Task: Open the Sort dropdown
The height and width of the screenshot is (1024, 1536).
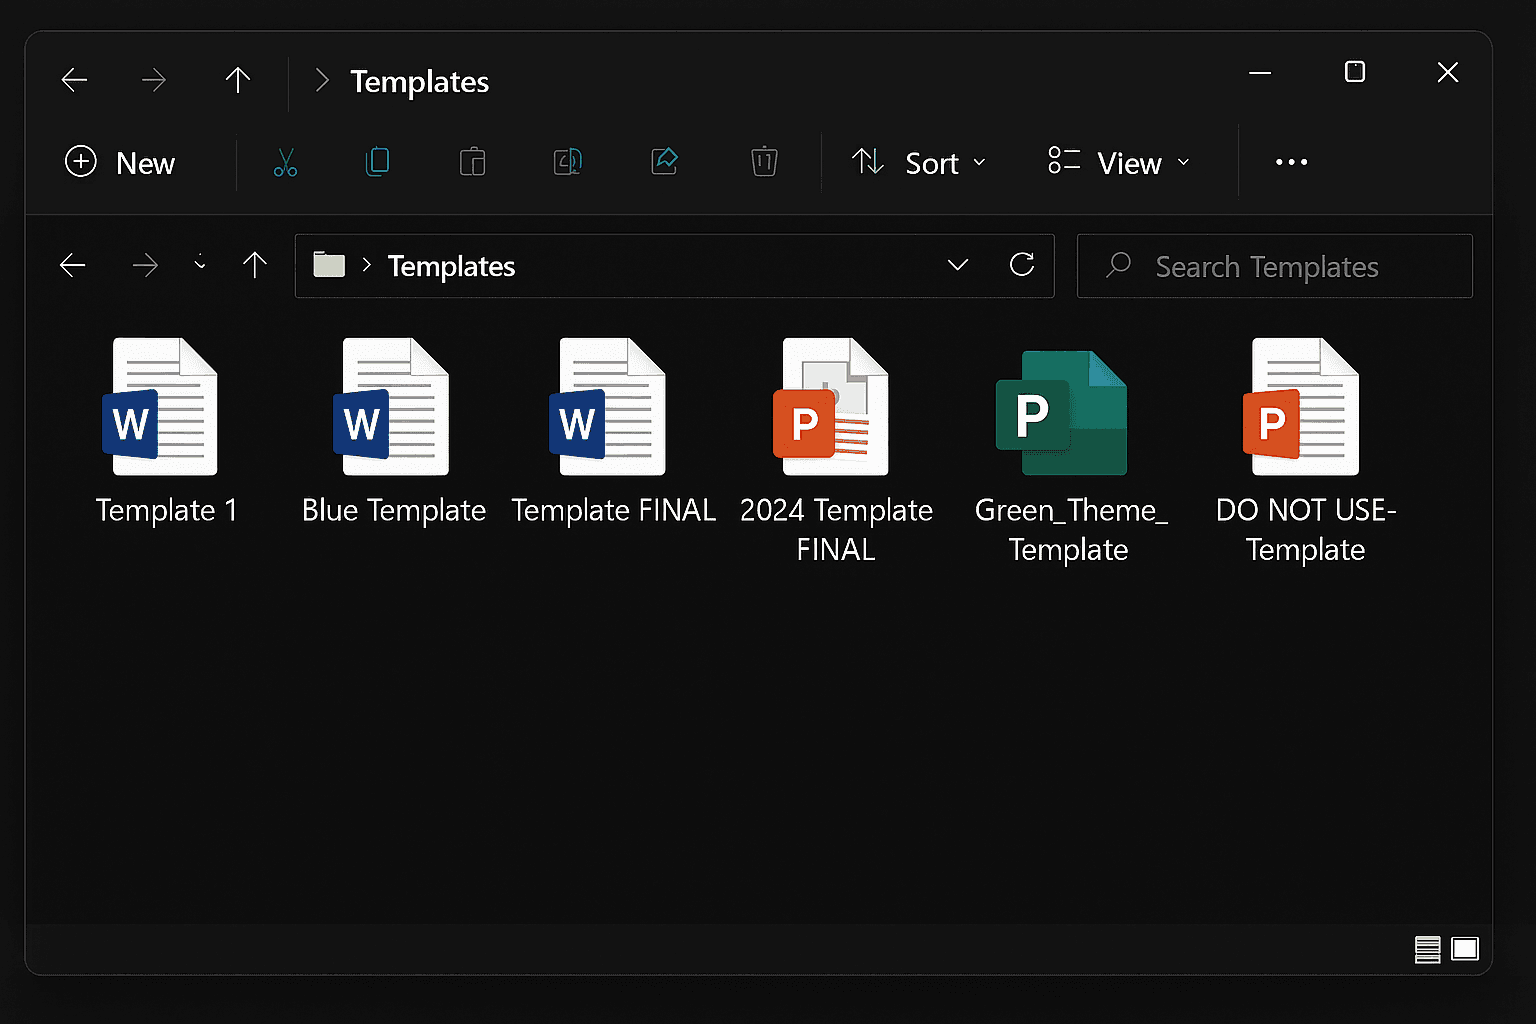Action: [919, 162]
